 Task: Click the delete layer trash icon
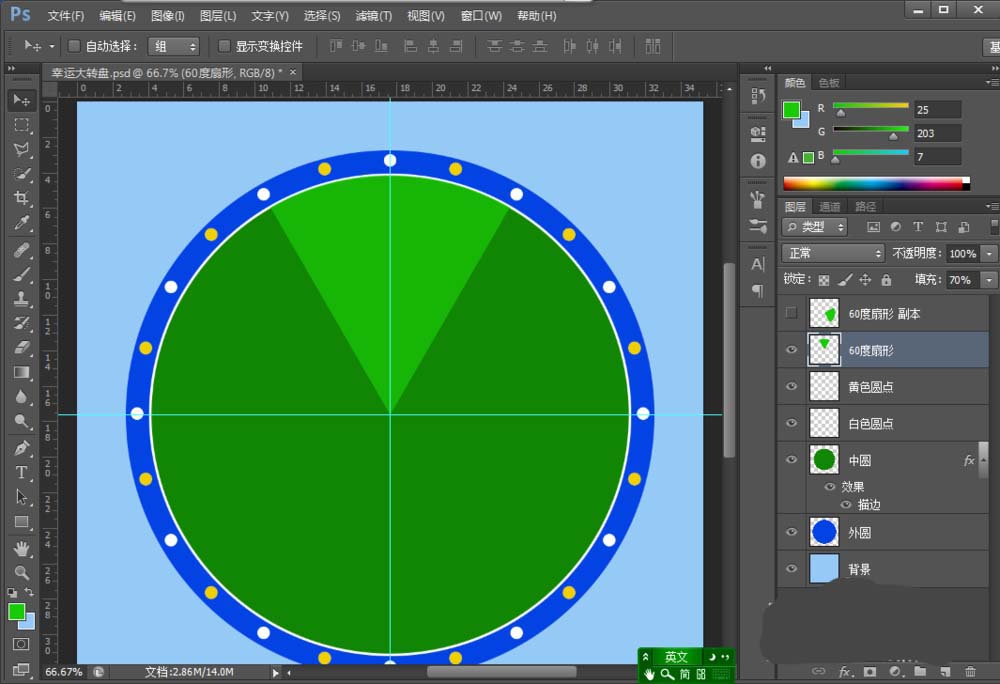(970, 672)
